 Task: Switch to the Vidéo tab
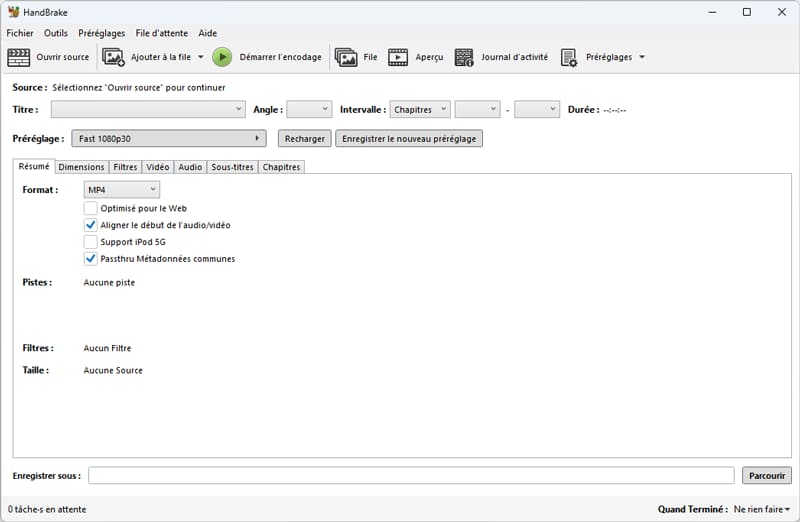point(157,167)
